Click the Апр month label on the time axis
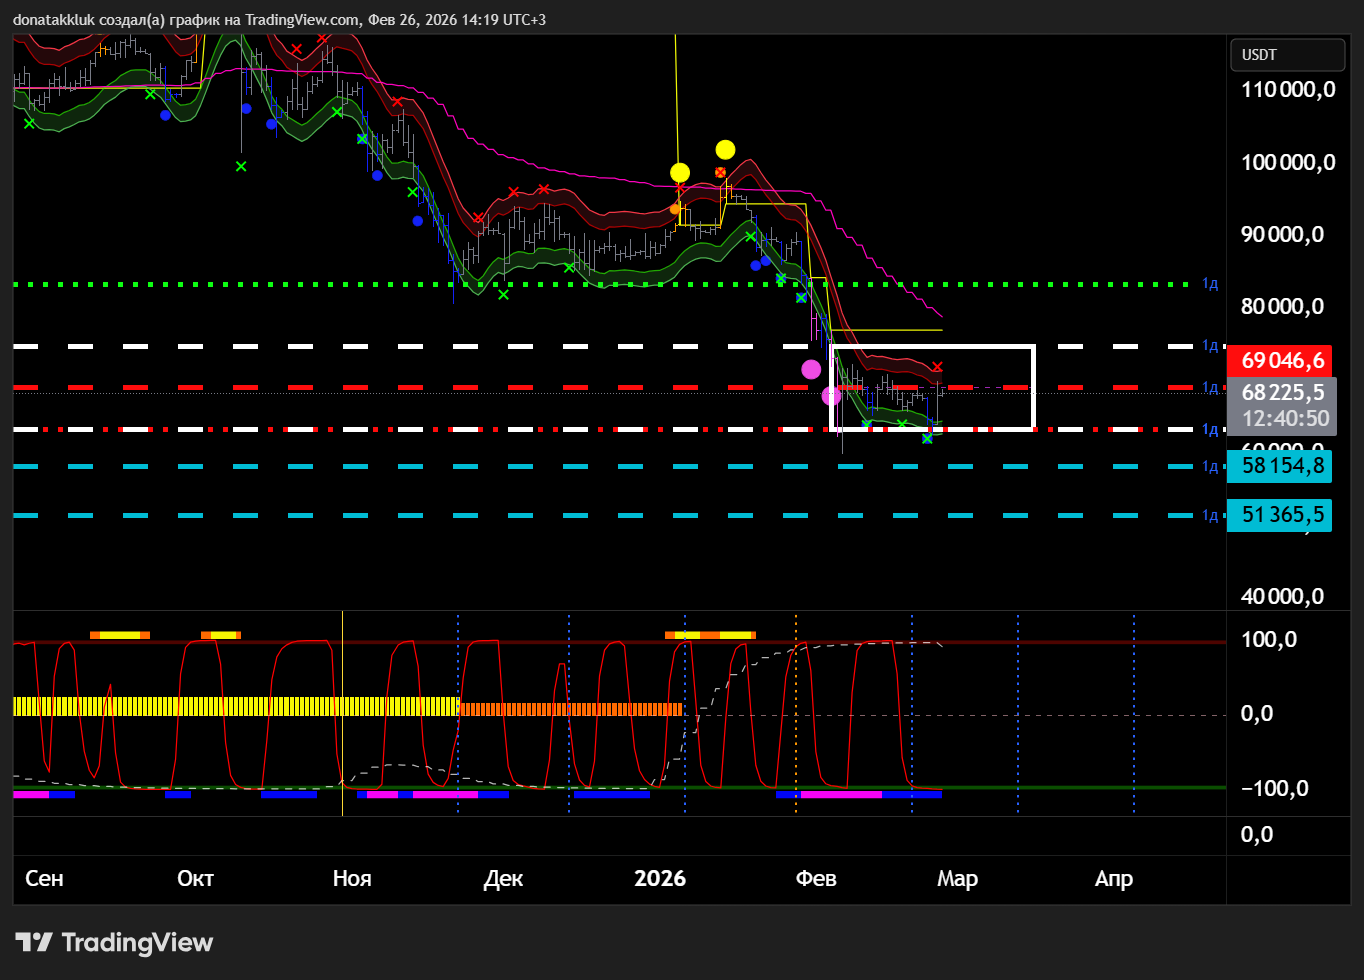Viewport: 1364px width, 980px height. [x=1114, y=879]
